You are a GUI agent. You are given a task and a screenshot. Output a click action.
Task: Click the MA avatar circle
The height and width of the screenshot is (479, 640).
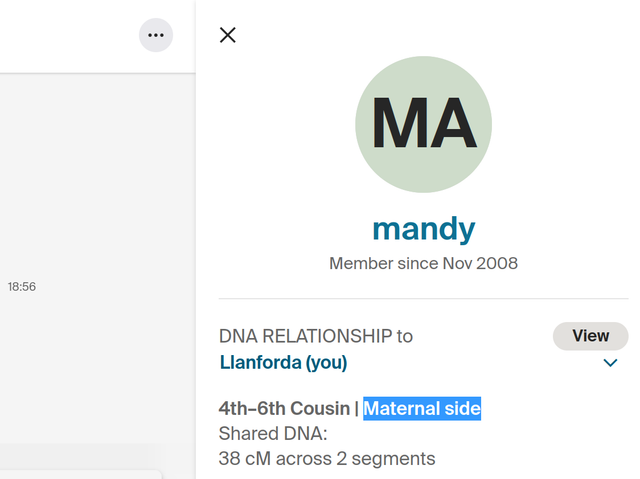pos(423,123)
